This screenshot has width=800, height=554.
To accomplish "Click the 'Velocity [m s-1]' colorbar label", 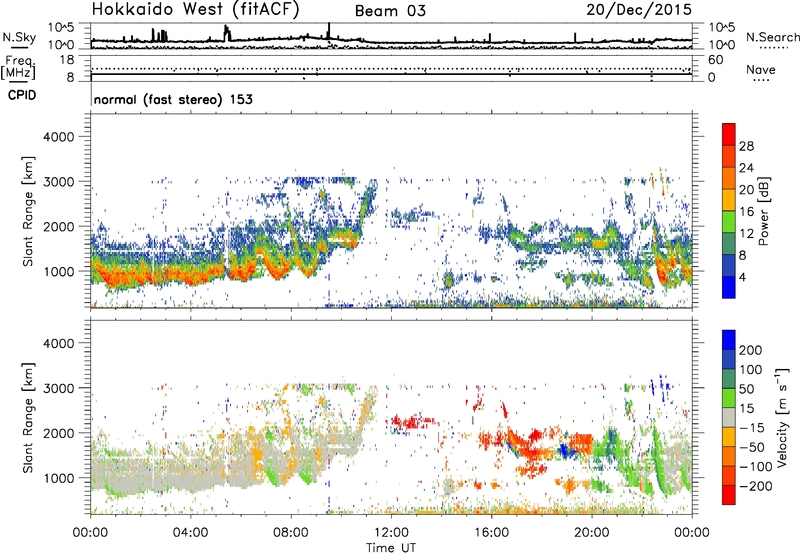I will click(x=782, y=417).
